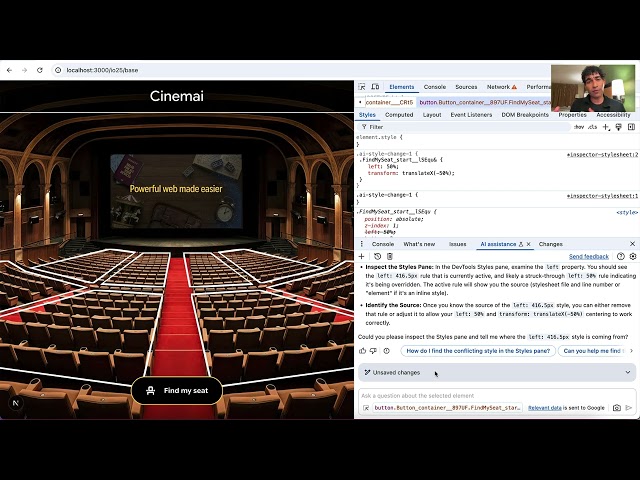Click the selected element chip in prompt
Viewport: 640px width, 480px height.
click(x=447, y=408)
